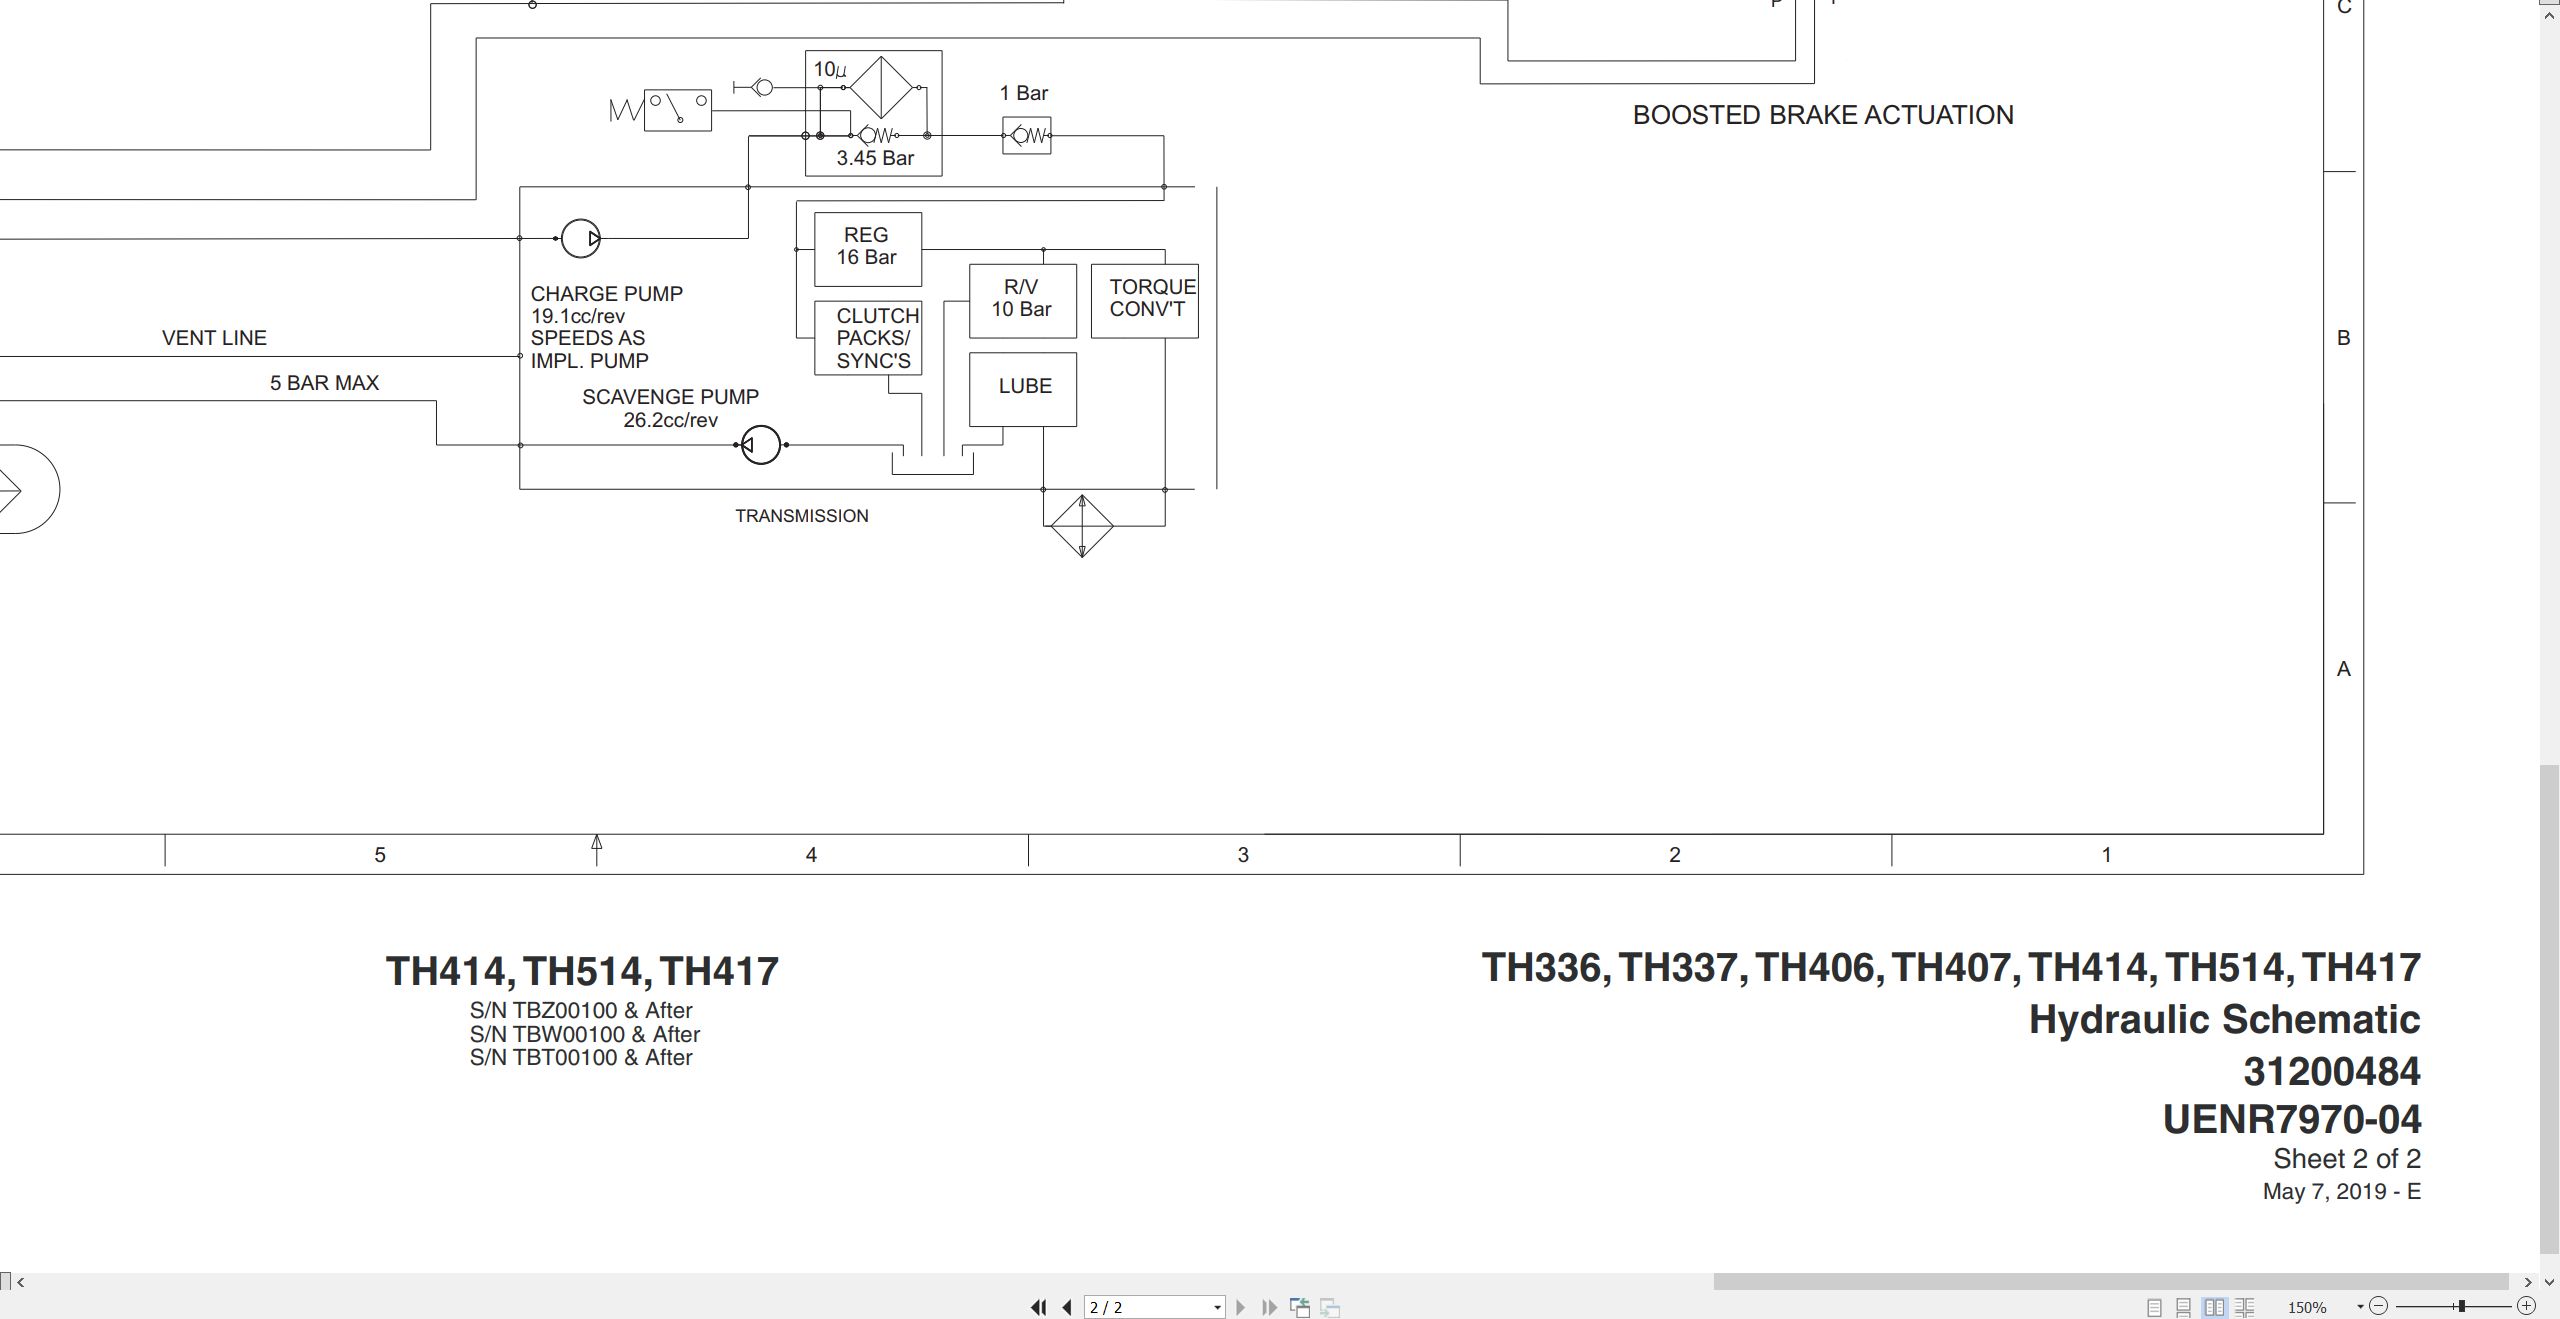Click the scroll left arrow

(20, 1281)
